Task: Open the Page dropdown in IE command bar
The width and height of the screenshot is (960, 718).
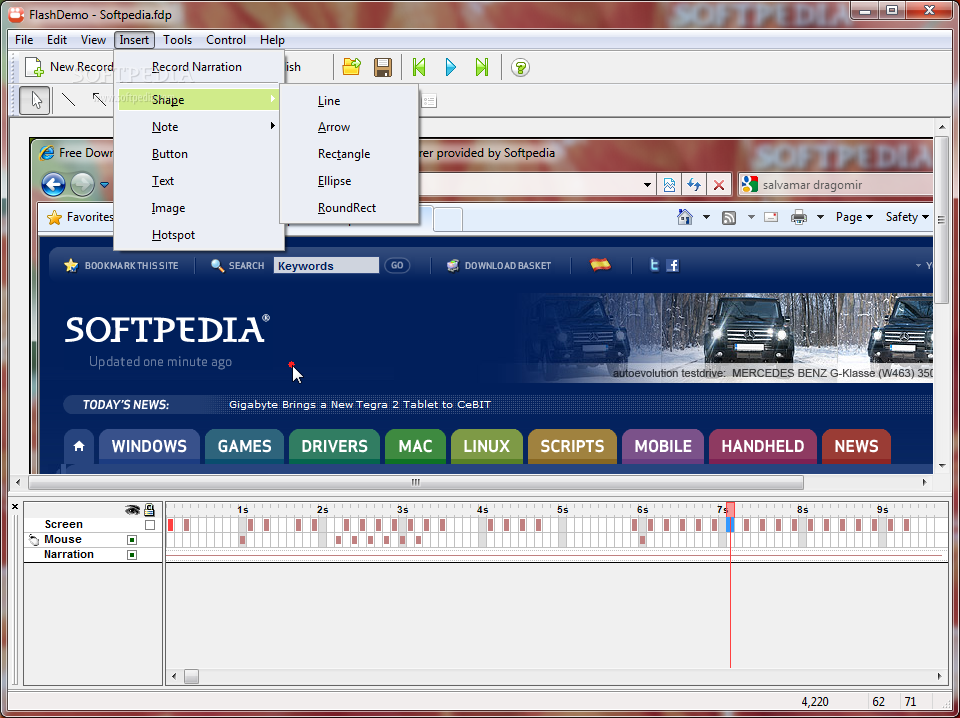Action: click(854, 217)
